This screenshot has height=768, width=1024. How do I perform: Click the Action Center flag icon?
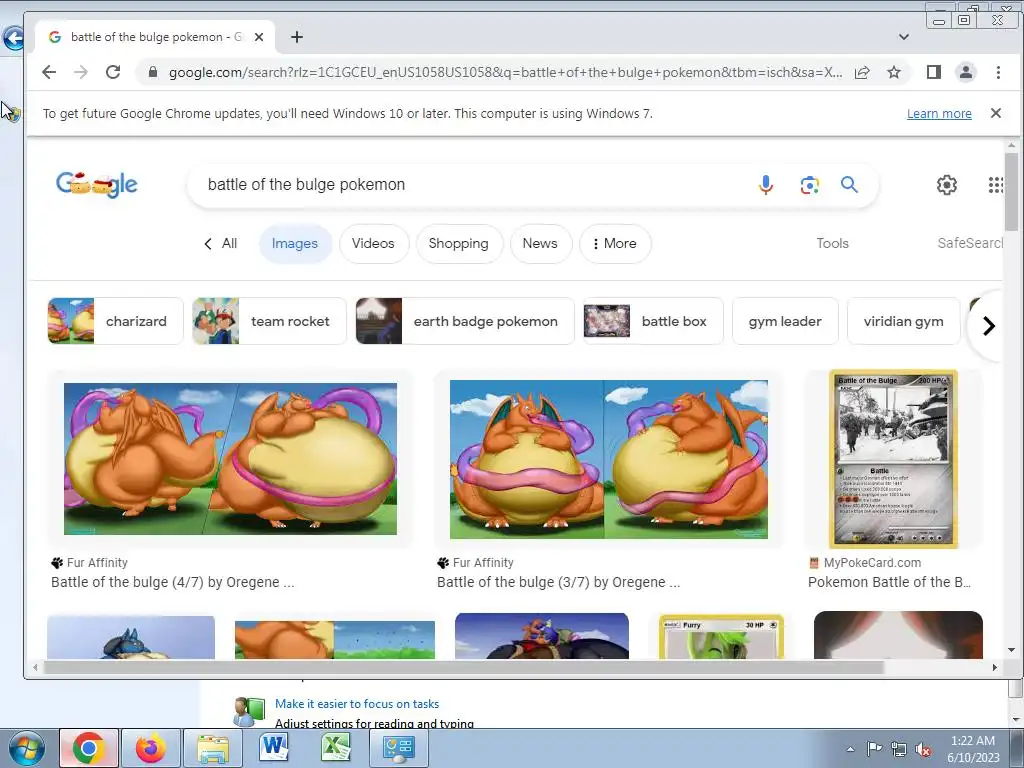(874, 749)
